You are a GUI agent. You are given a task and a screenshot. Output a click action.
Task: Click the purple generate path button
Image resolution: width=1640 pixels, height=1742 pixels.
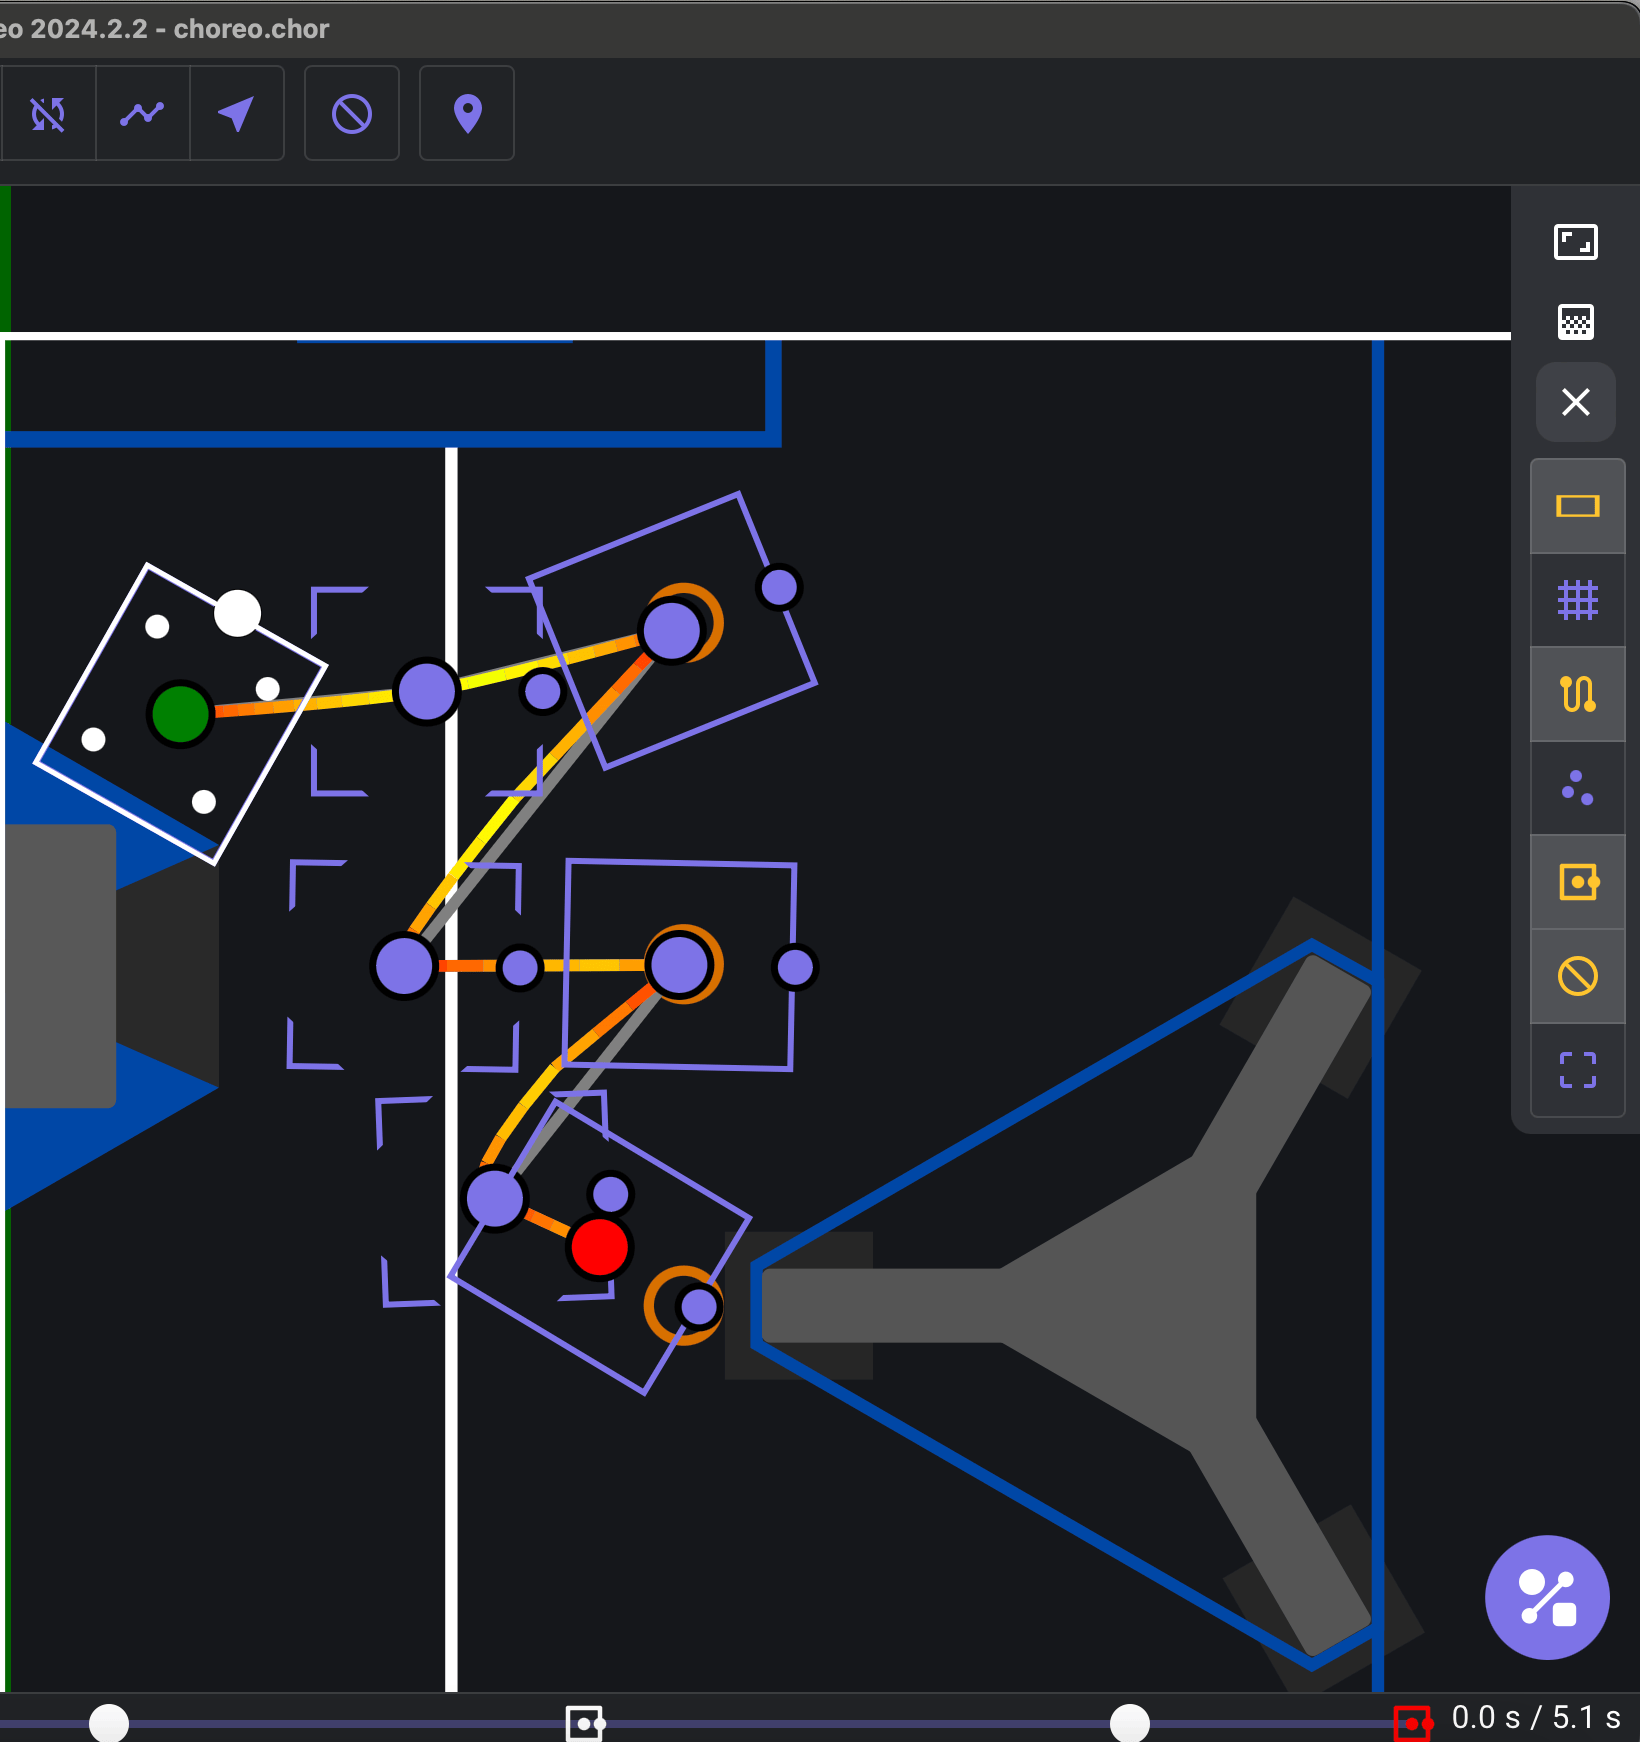[x=1546, y=1597]
